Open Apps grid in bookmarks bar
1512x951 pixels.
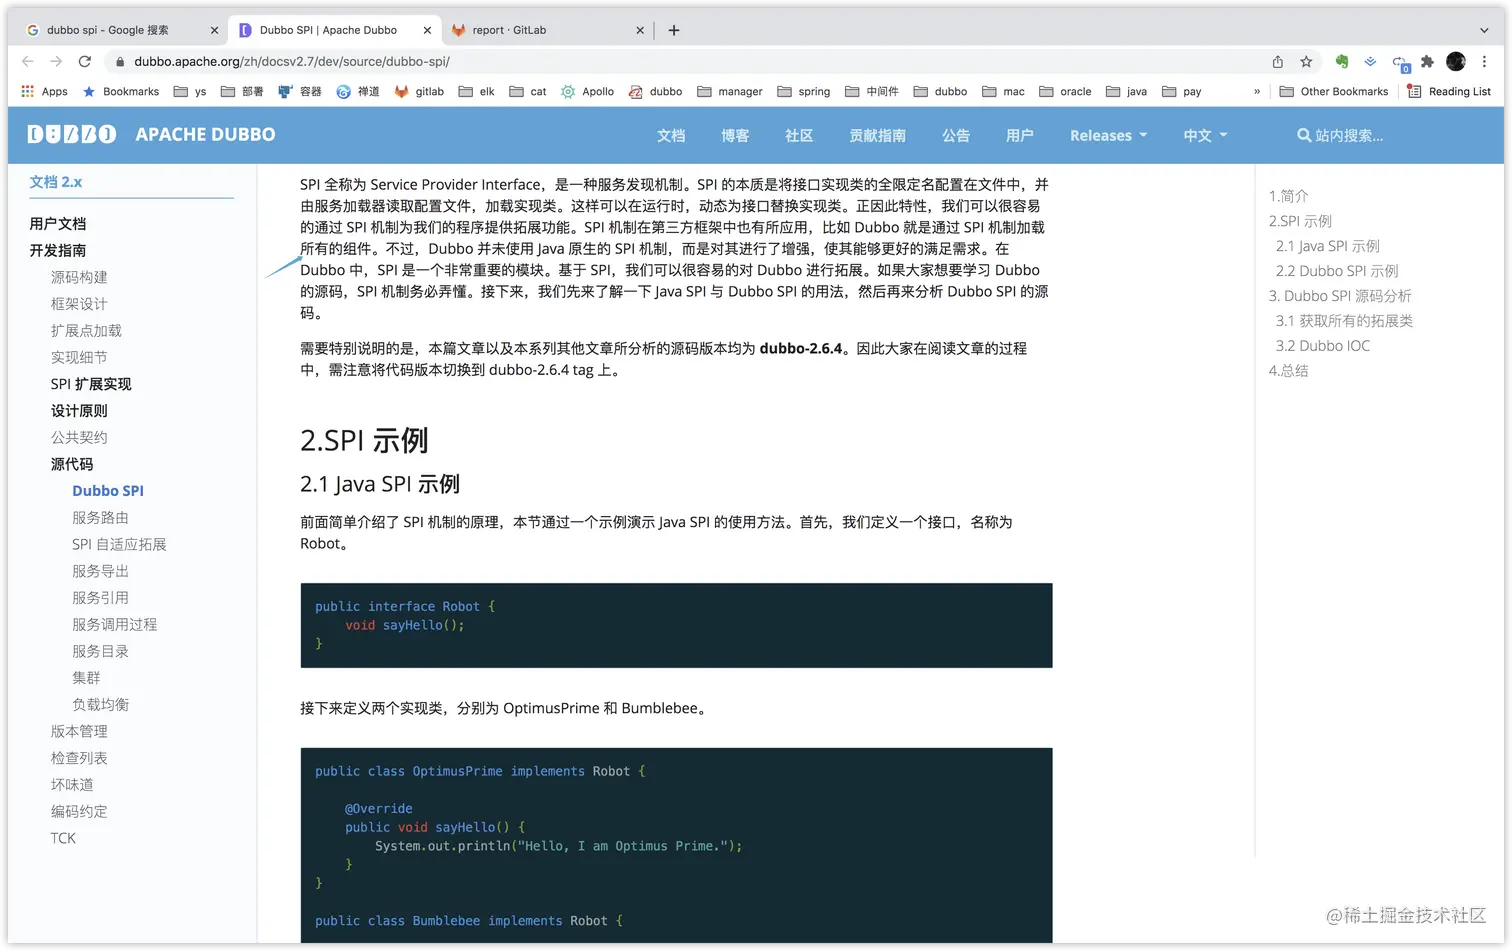pyautogui.click(x=44, y=91)
